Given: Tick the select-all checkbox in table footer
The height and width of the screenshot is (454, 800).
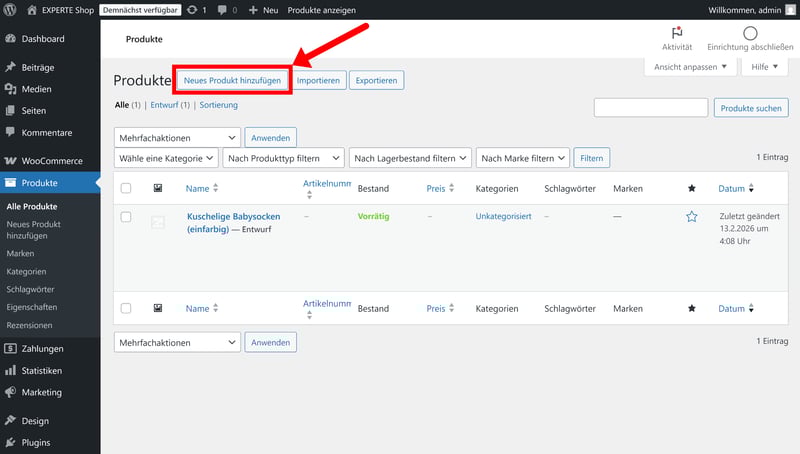Looking at the screenshot, I should (126, 309).
